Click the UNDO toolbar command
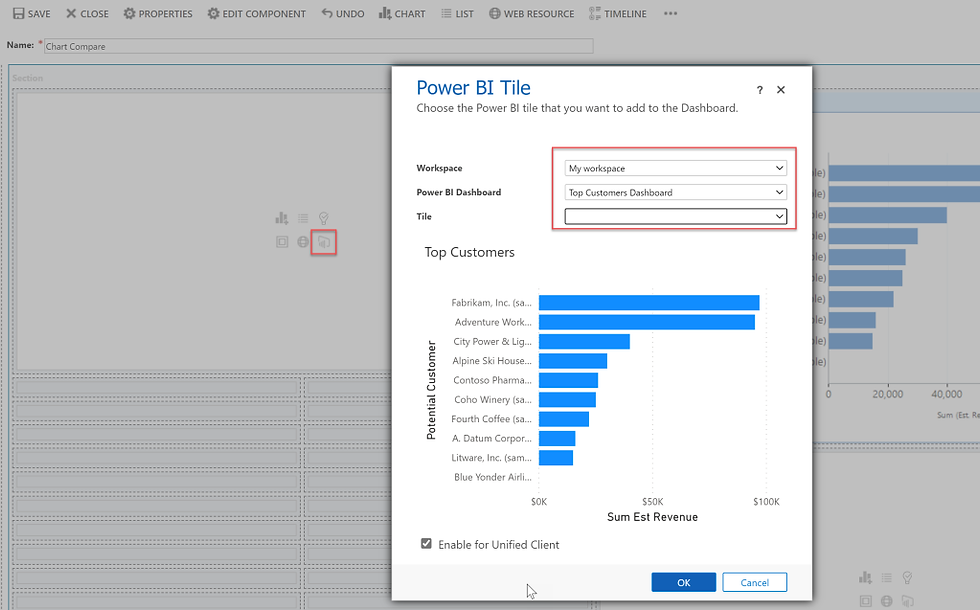The width and height of the screenshot is (980, 610). (x=343, y=13)
